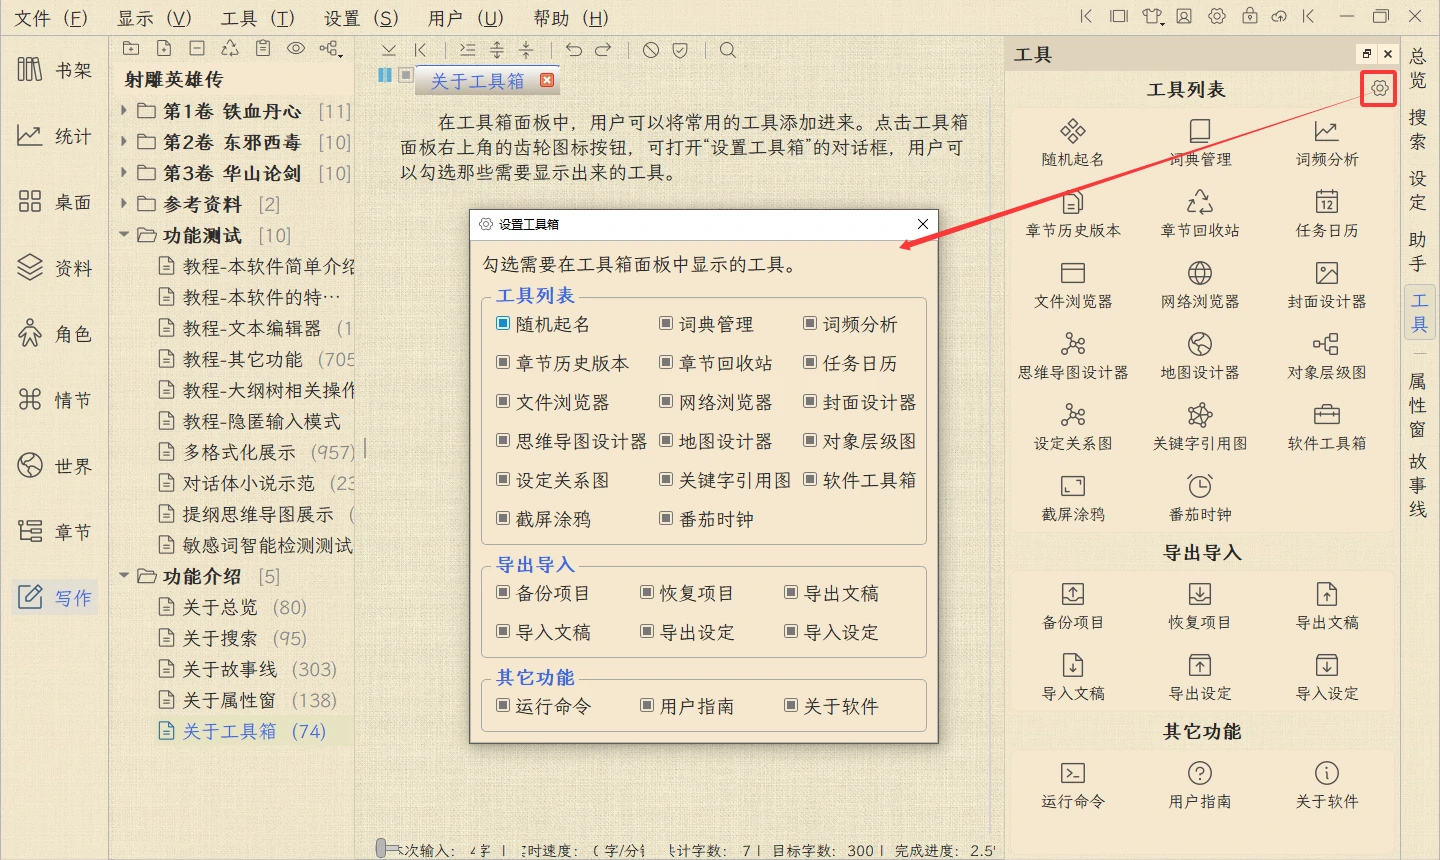
Task: Click the magnifier search icon in editor toolbar
Action: 728,50
